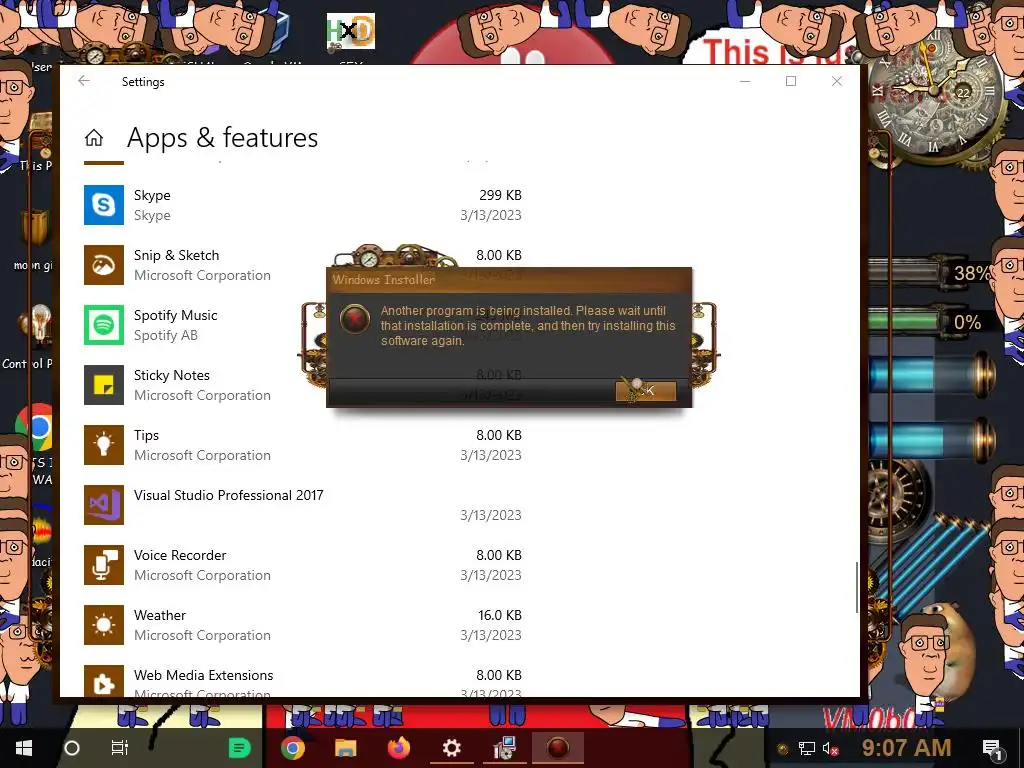Click the 'Skype' app name
Image resolution: width=1024 pixels, height=768 pixels.
point(152,195)
